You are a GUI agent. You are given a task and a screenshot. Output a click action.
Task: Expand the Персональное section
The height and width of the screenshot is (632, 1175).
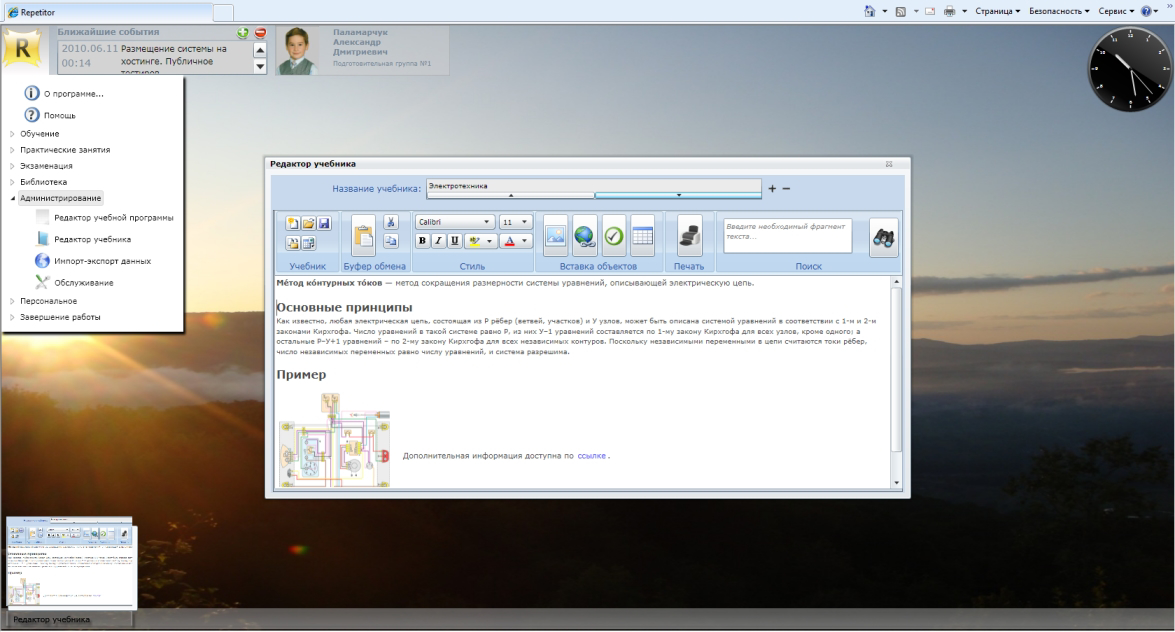(13, 301)
